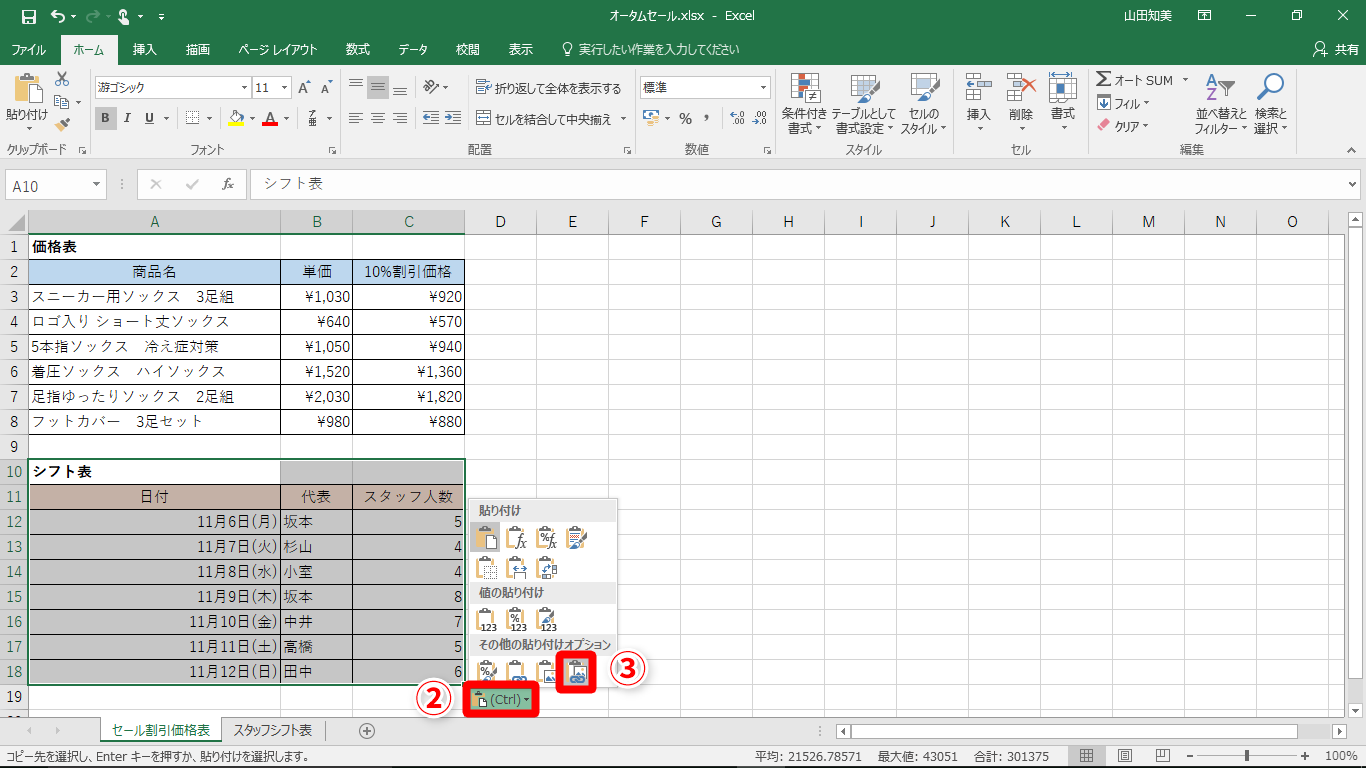The image size is (1366, 768).
Task: Apply the yellow fill color
Action: pos(236,118)
